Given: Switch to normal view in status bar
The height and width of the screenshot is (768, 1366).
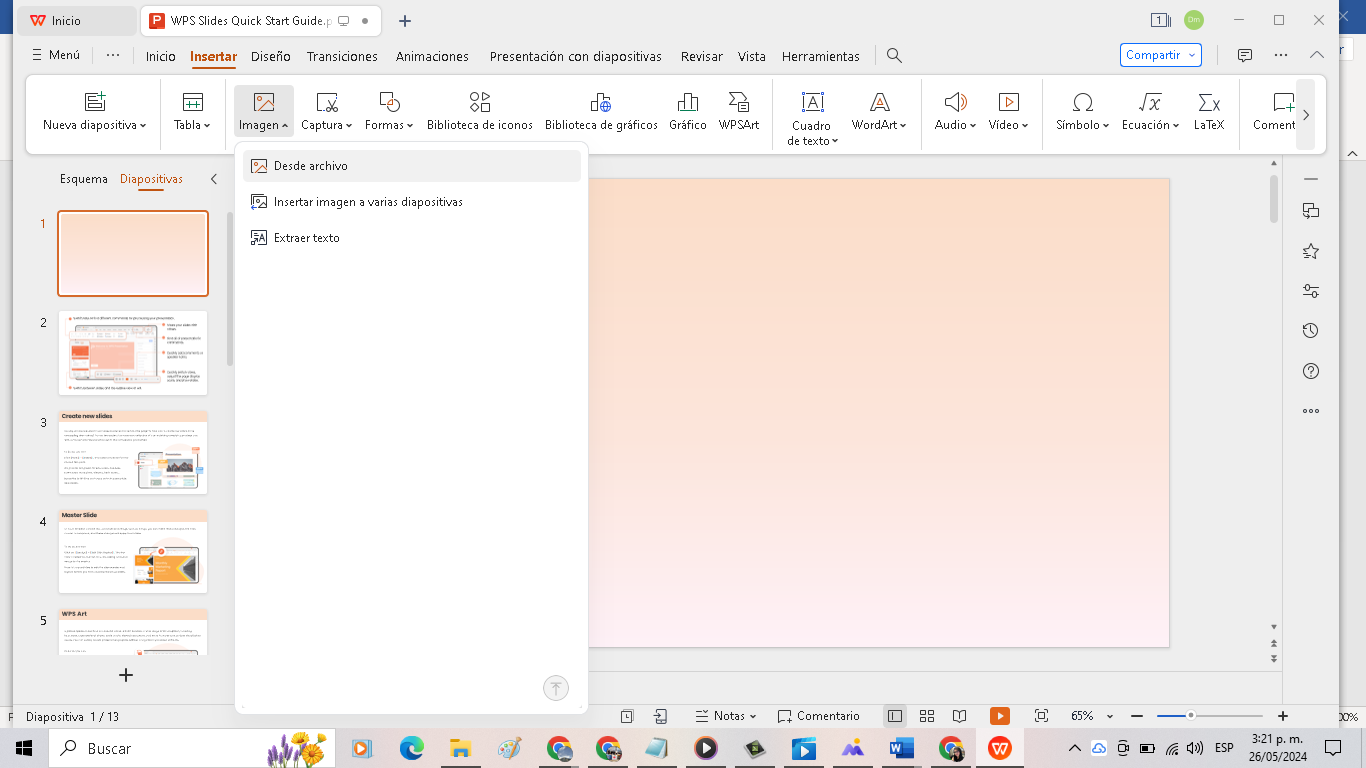Looking at the screenshot, I should point(895,716).
